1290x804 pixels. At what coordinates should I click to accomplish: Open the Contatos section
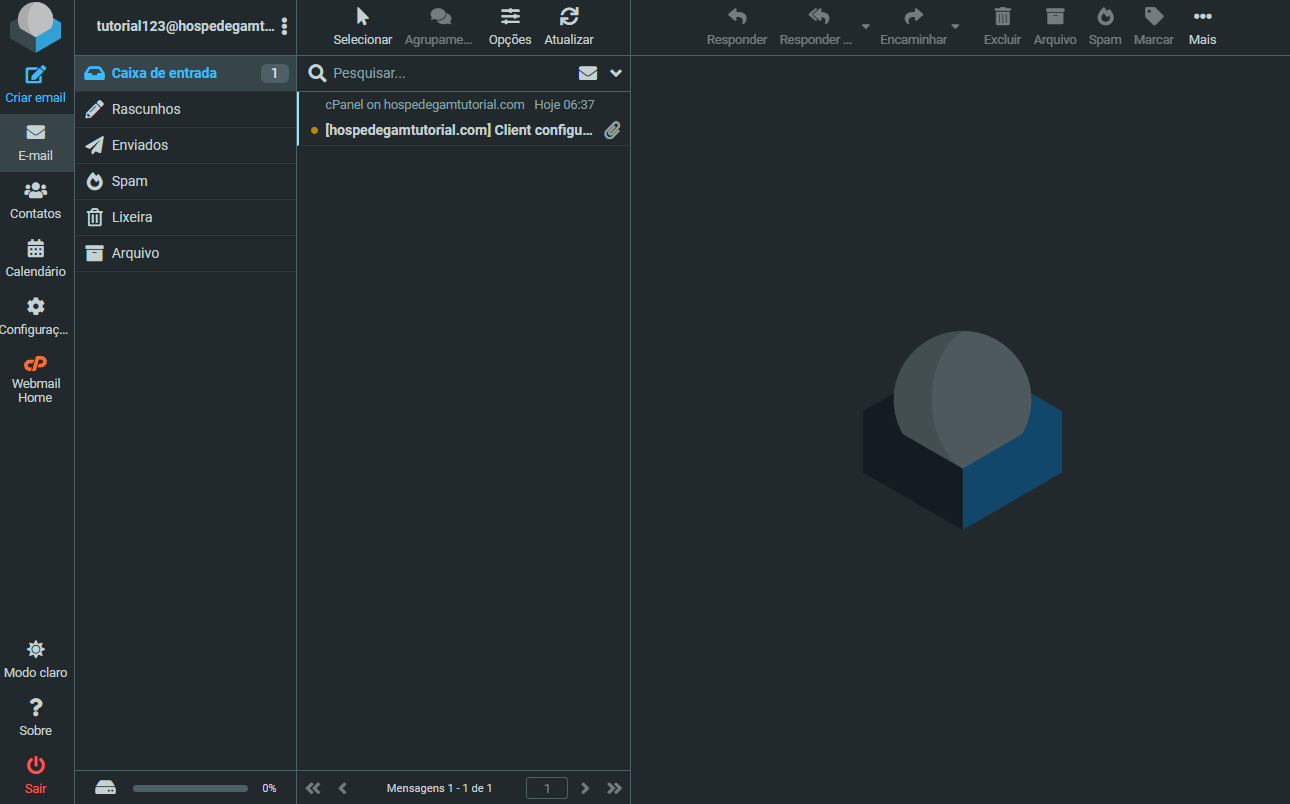[36, 200]
